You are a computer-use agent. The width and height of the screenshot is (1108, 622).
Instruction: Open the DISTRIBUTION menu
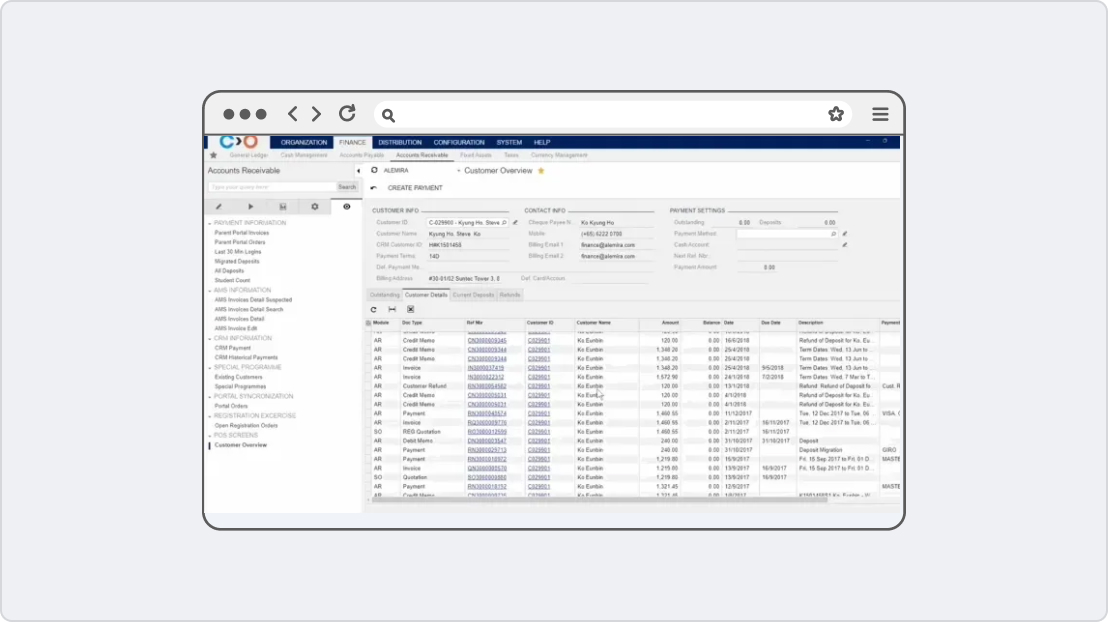point(402,142)
